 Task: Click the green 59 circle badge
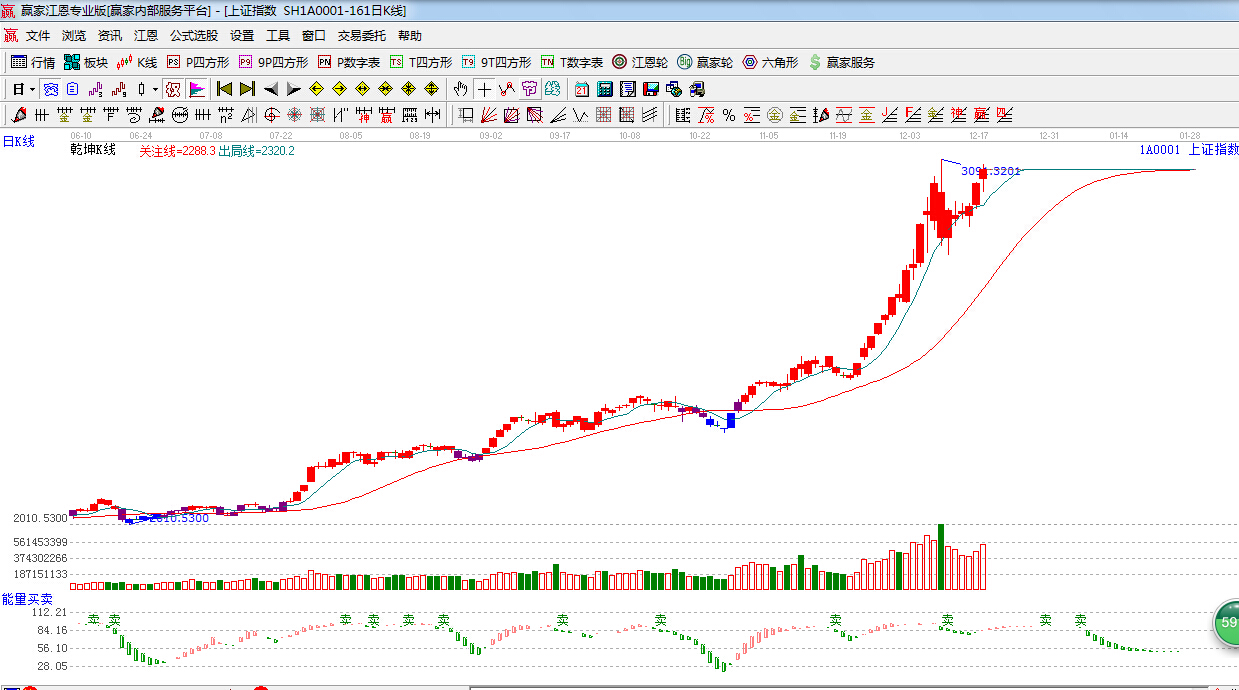click(x=1227, y=622)
